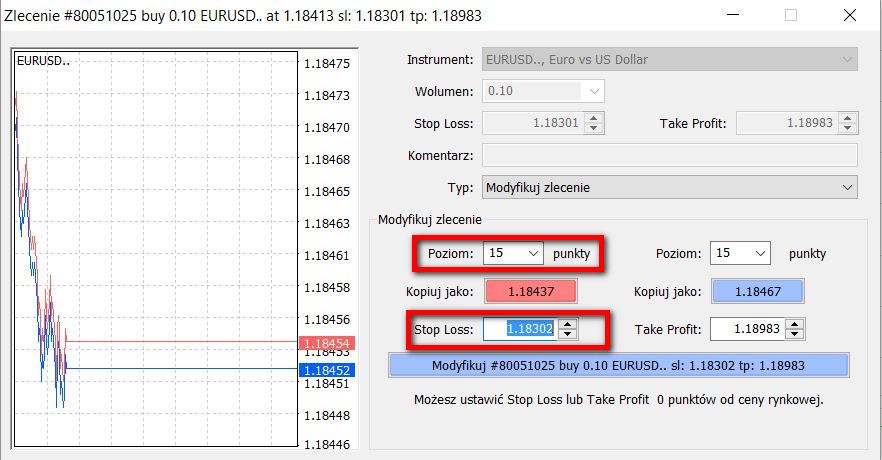Focus the lower Take Profit 1.18983 field

747,329
